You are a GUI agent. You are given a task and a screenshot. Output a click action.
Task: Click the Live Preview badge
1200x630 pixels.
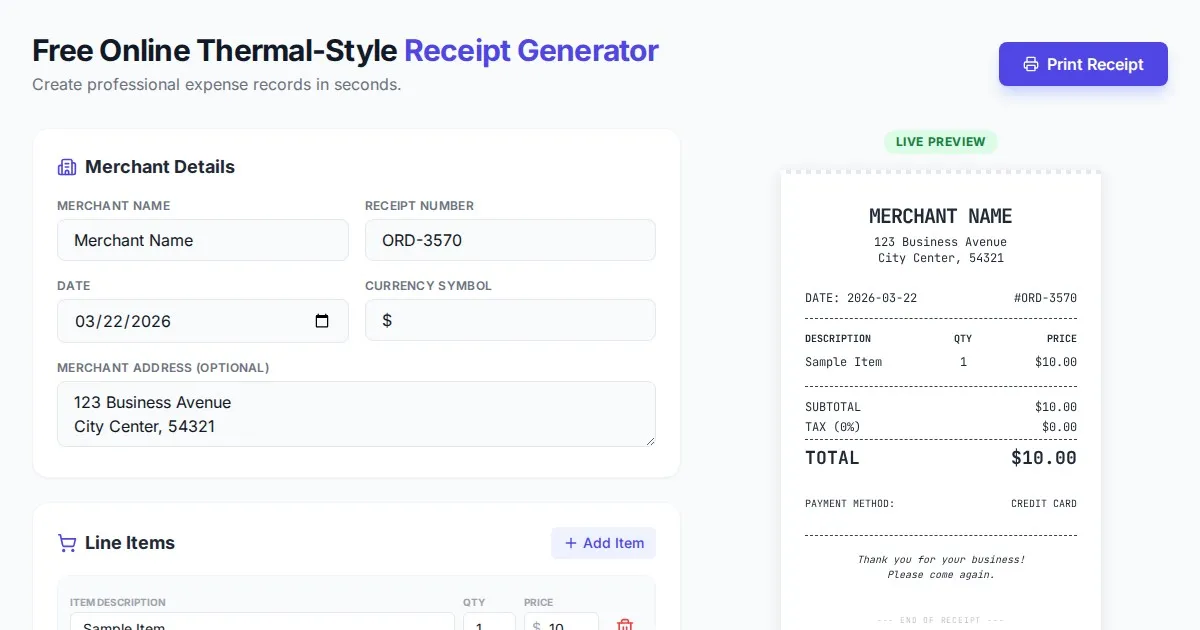(x=940, y=142)
